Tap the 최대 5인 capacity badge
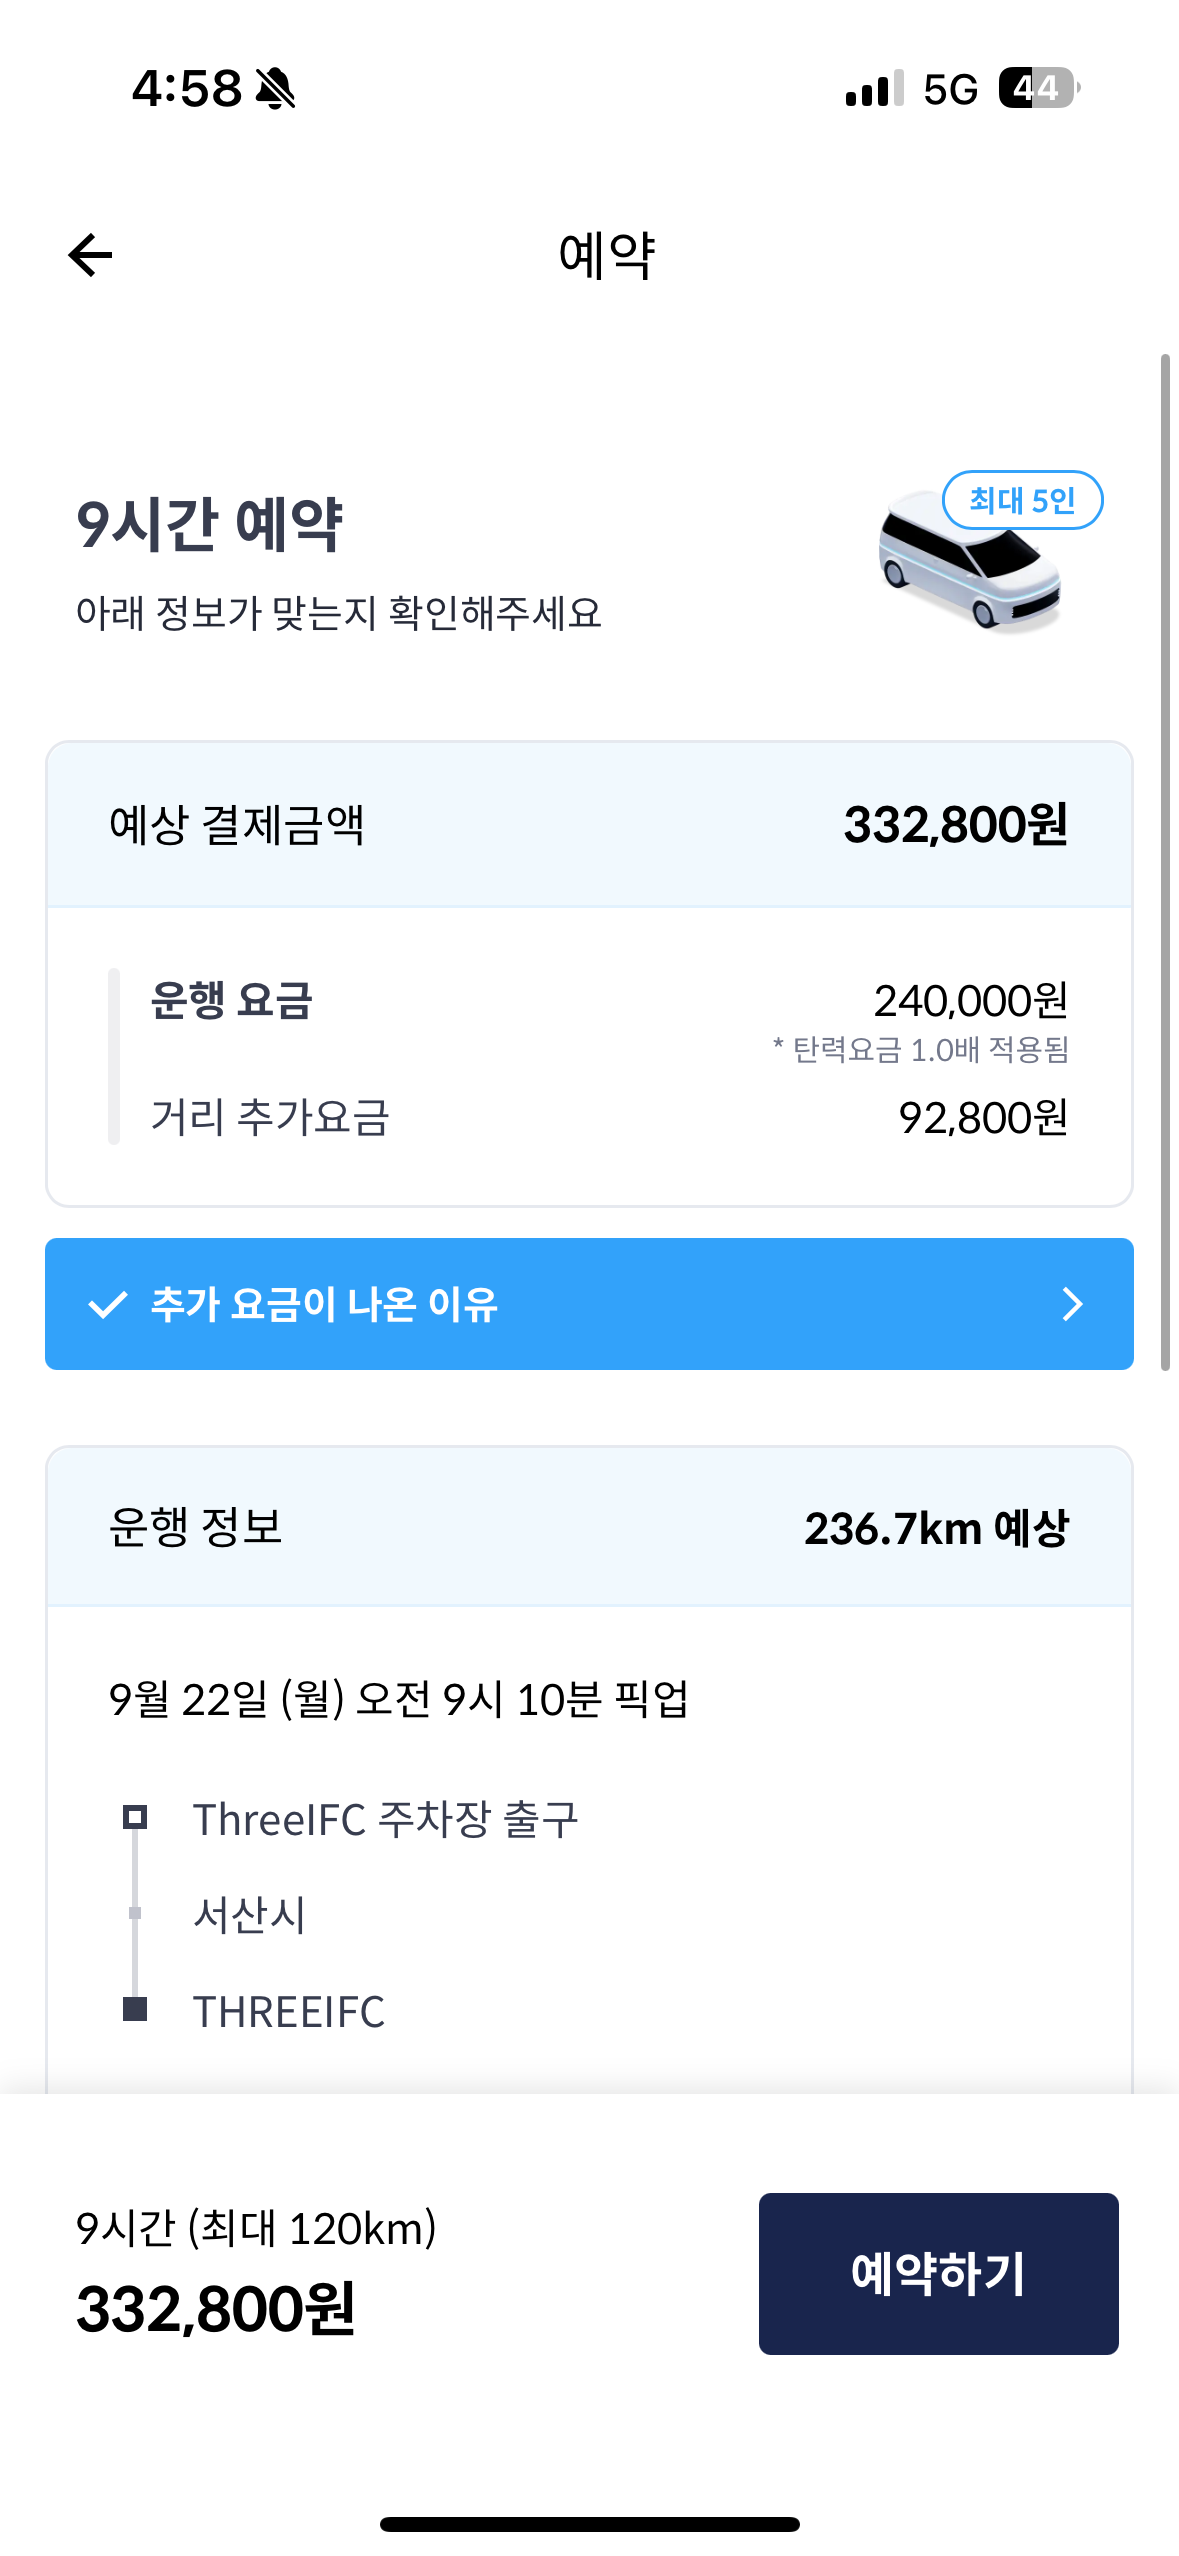Image resolution: width=1179 pixels, height=2556 pixels. click(x=1022, y=500)
